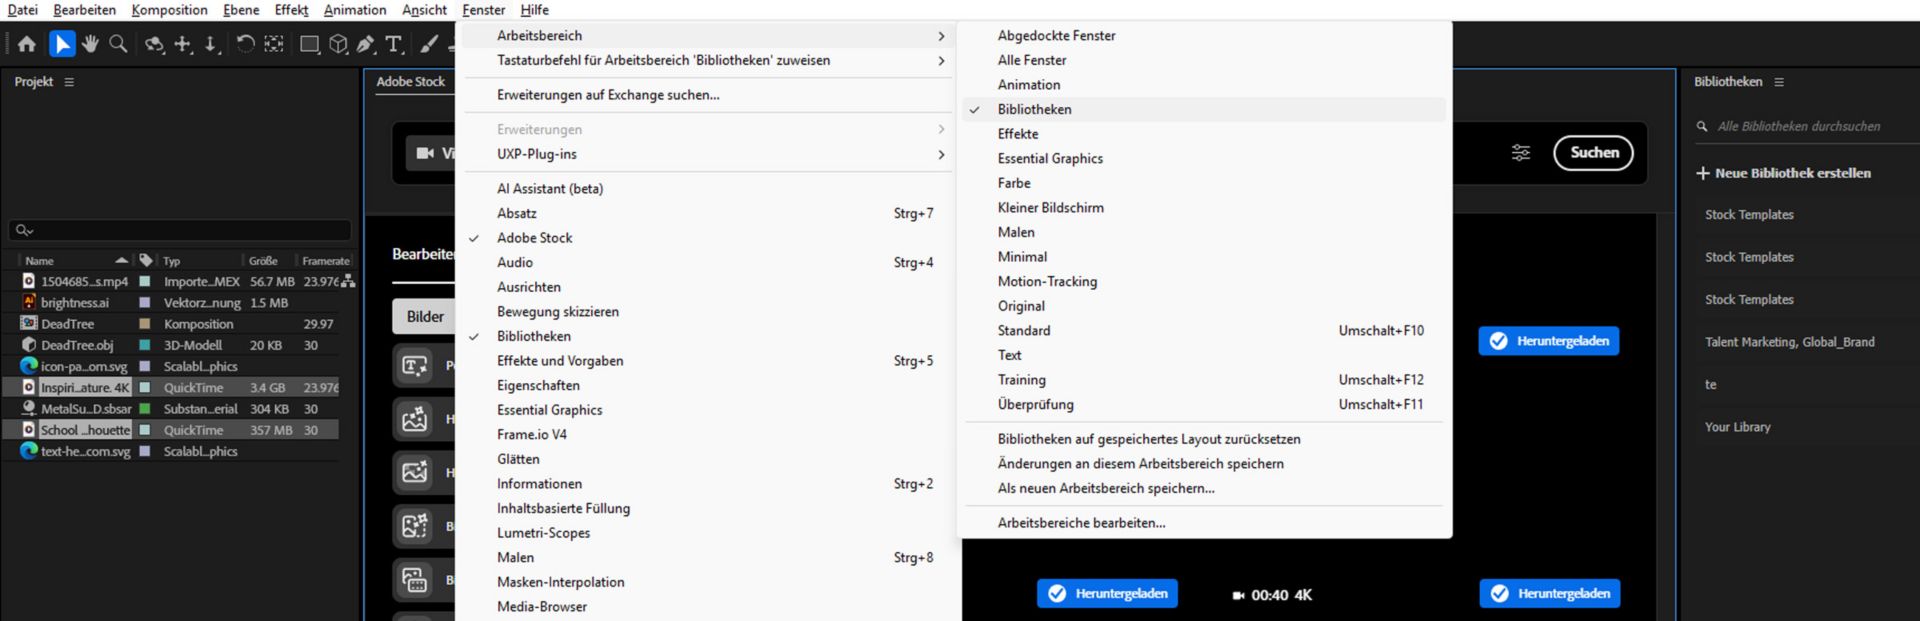Click the Home icon in the toolbar
The width and height of the screenshot is (1920, 621).
27,44
